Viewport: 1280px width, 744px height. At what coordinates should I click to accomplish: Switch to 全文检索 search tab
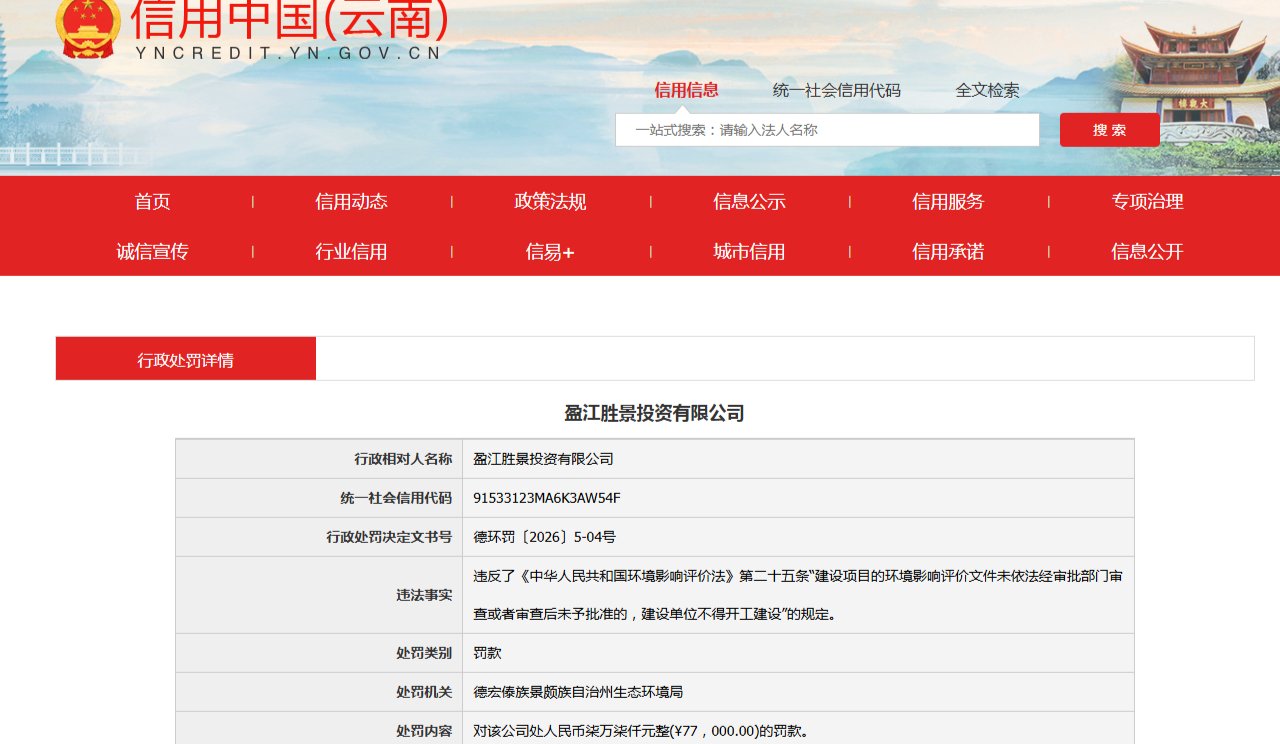[987, 90]
